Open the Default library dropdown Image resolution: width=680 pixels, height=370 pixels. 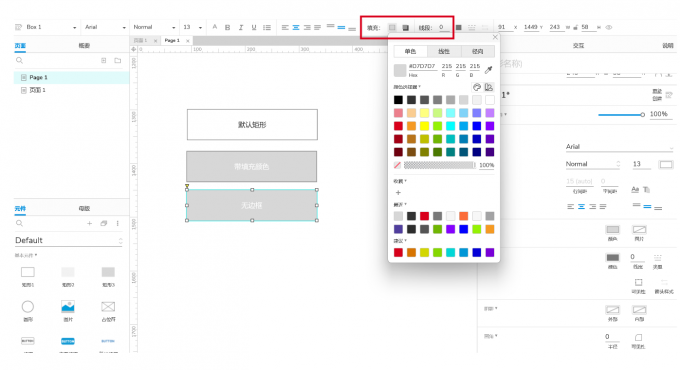pos(69,240)
